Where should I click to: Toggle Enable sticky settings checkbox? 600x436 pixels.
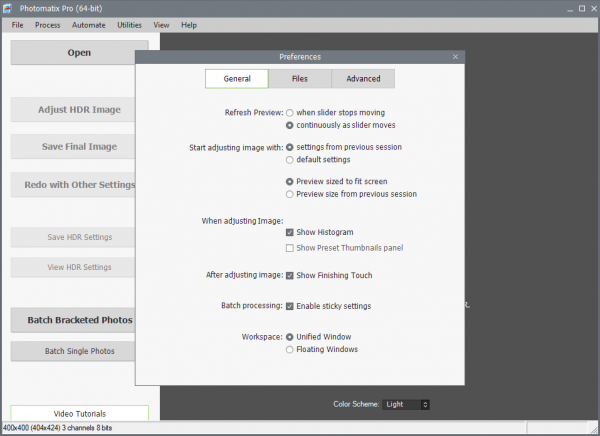(x=290, y=305)
